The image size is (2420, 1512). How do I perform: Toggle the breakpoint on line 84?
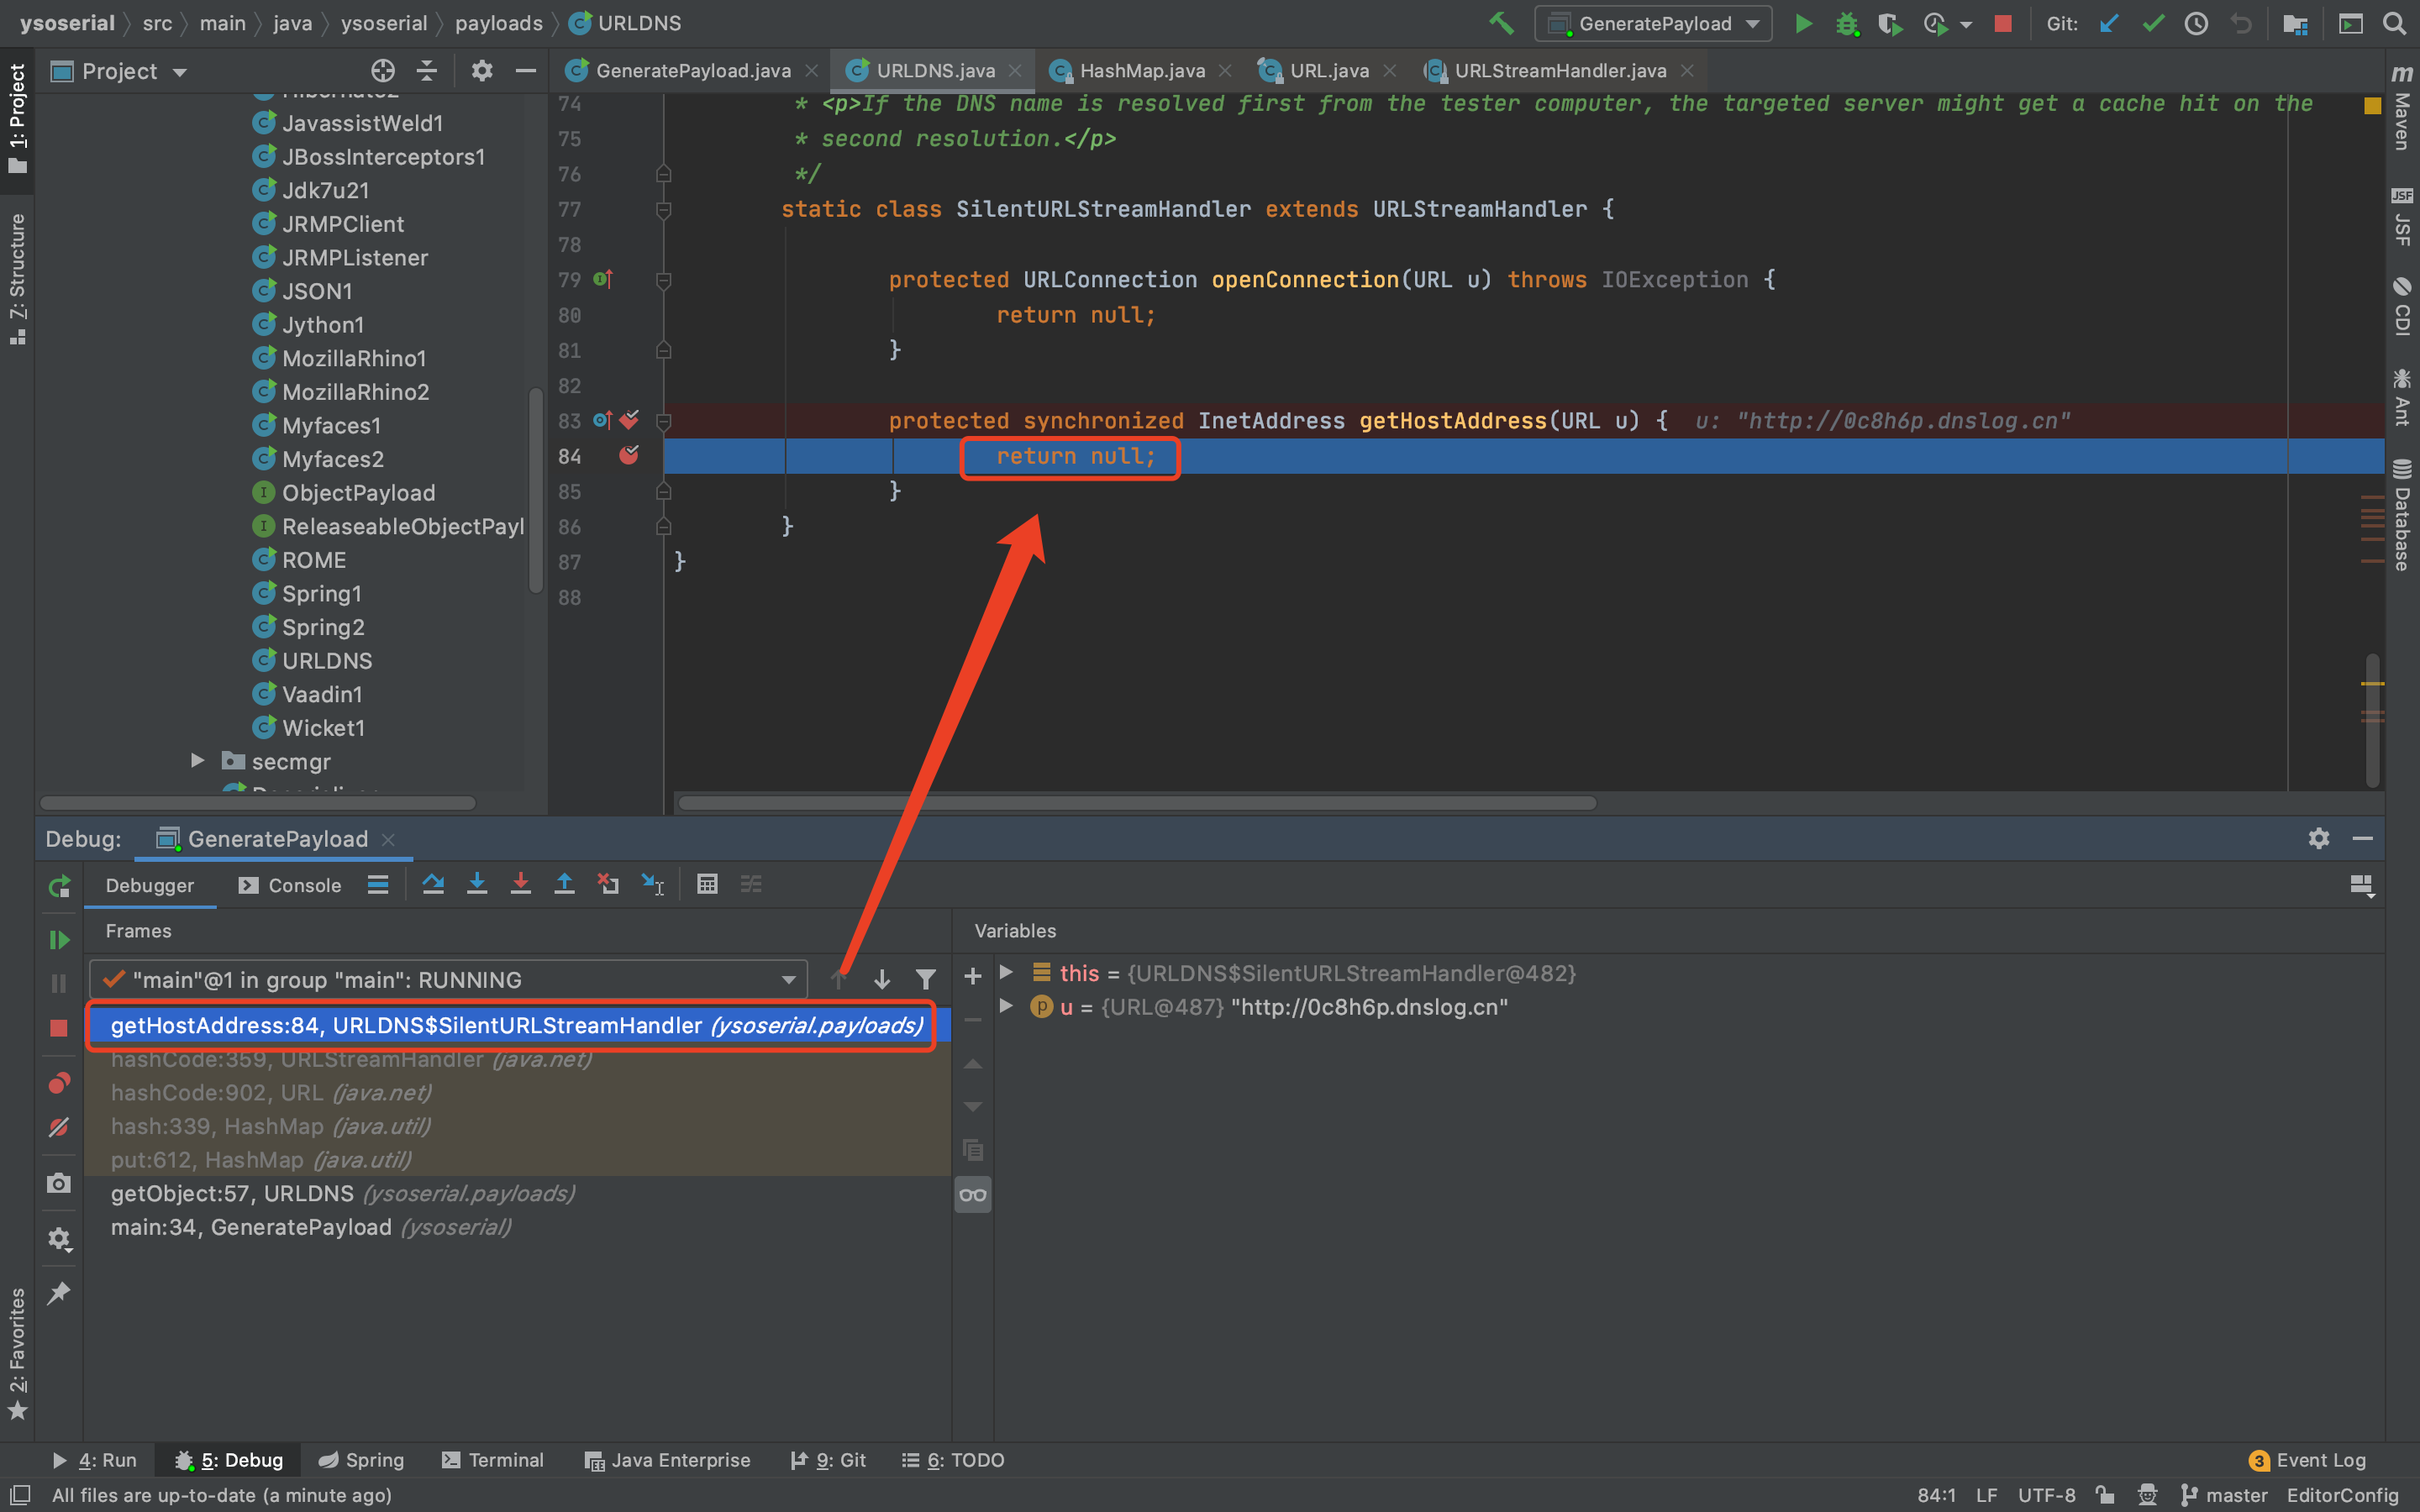pyautogui.click(x=629, y=456)
